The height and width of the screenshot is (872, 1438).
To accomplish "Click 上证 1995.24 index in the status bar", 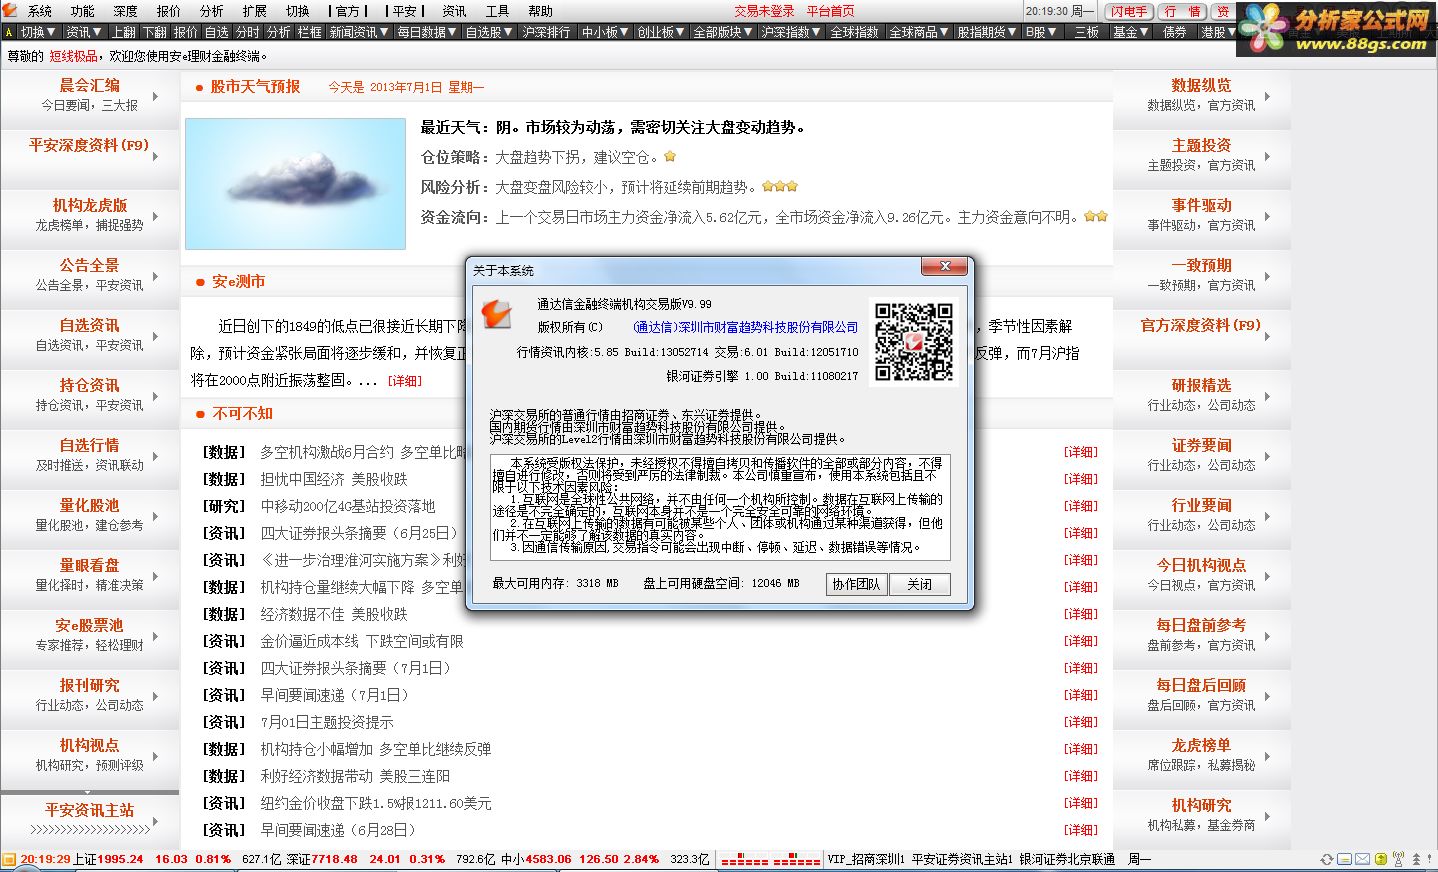I will [110, 860].
